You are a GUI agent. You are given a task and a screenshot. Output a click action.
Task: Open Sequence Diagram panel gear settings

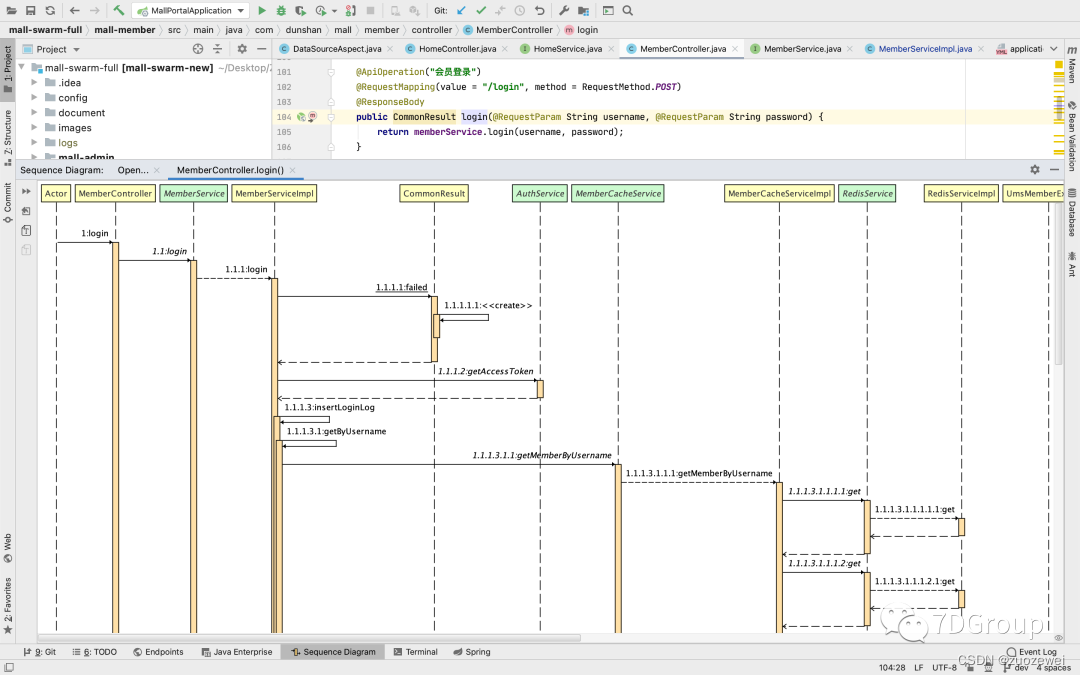1035,169
